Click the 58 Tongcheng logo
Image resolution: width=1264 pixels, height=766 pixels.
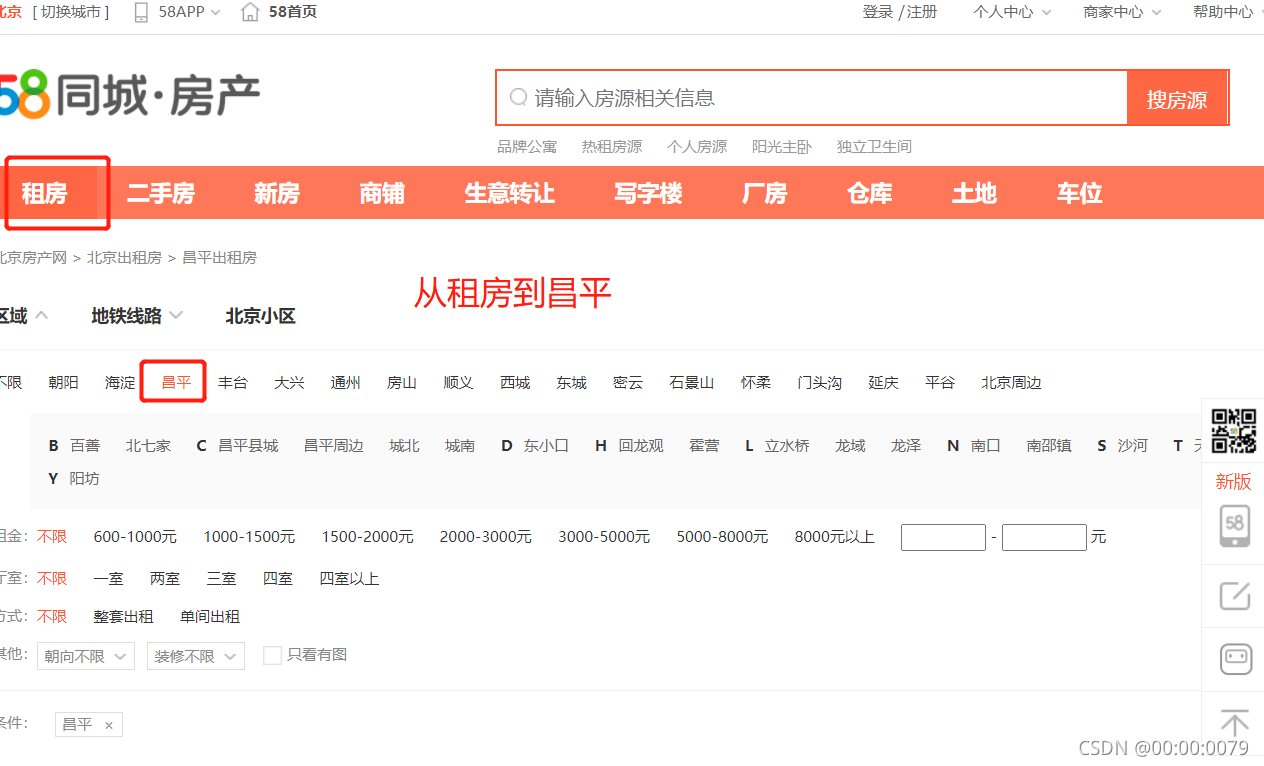coord(130,96)
